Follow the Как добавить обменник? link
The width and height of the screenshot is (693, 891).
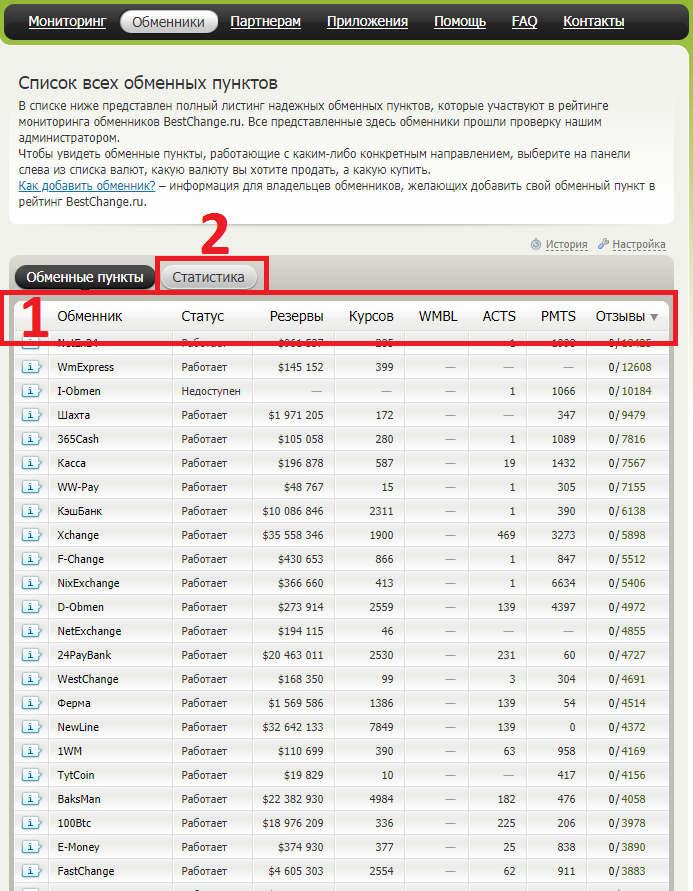87,186
